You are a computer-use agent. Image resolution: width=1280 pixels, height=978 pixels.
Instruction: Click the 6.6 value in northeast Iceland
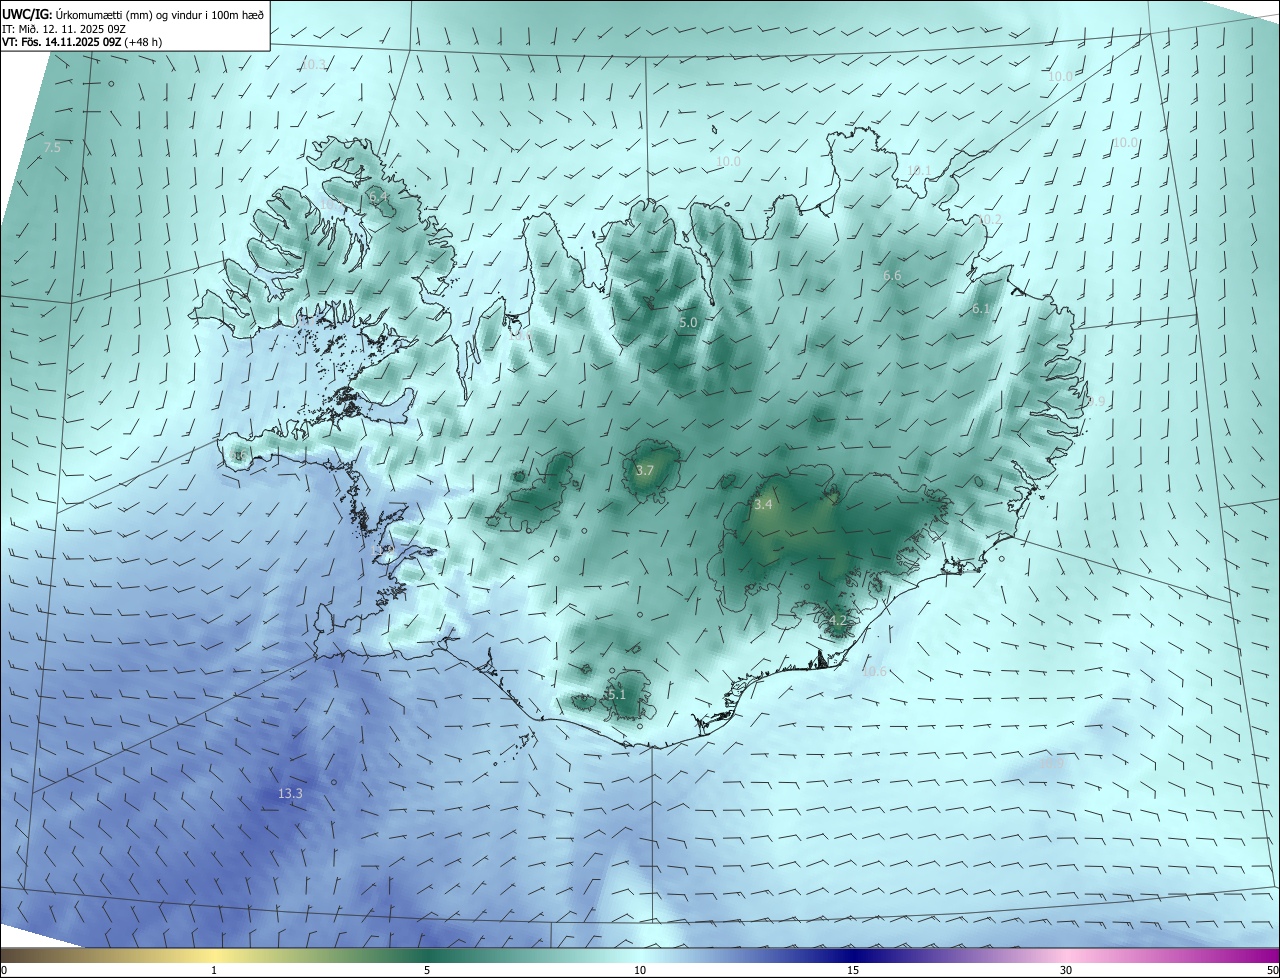pyautogui.click(x=892, y=275)
